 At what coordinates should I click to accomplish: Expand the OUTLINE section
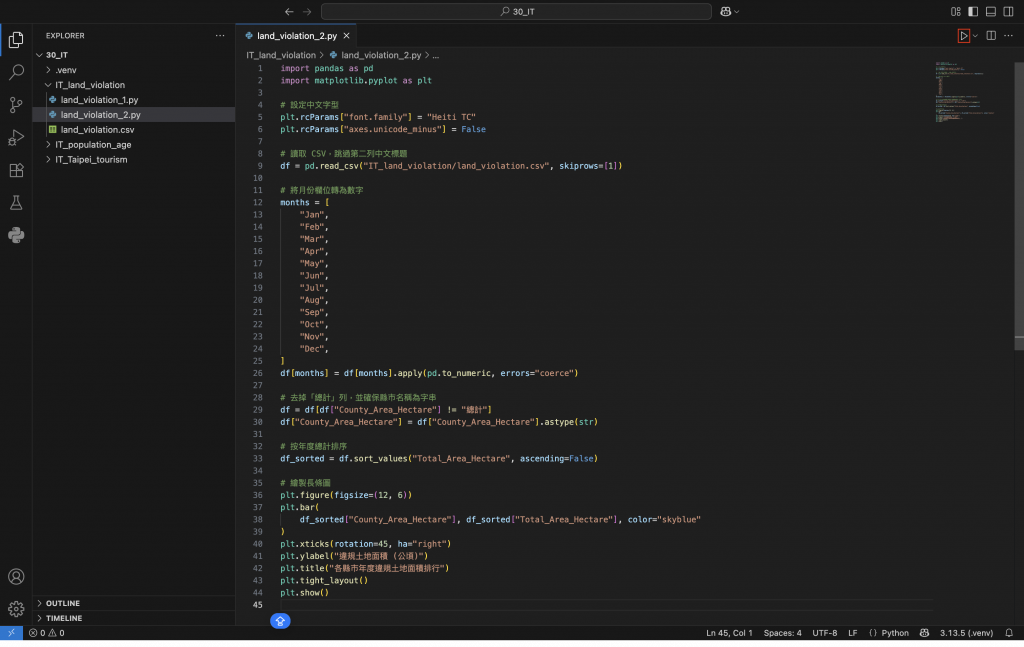click(x=63, y=603)
